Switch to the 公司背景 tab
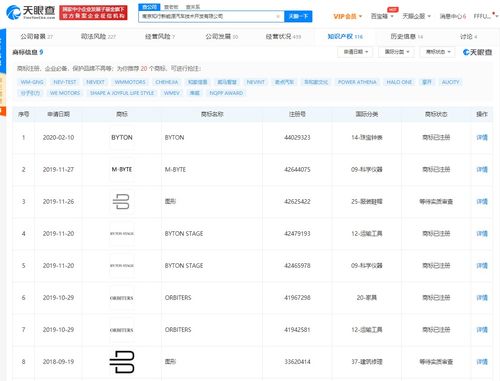The height and width of the screenshot is (381, 500). coord(36,37)
